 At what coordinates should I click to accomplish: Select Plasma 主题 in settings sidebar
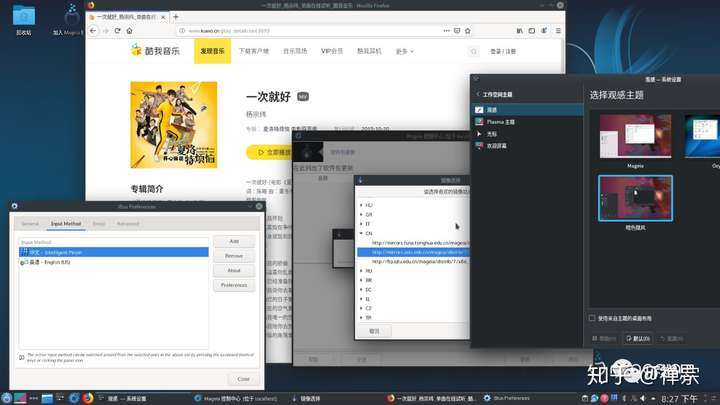coord(527,122)
